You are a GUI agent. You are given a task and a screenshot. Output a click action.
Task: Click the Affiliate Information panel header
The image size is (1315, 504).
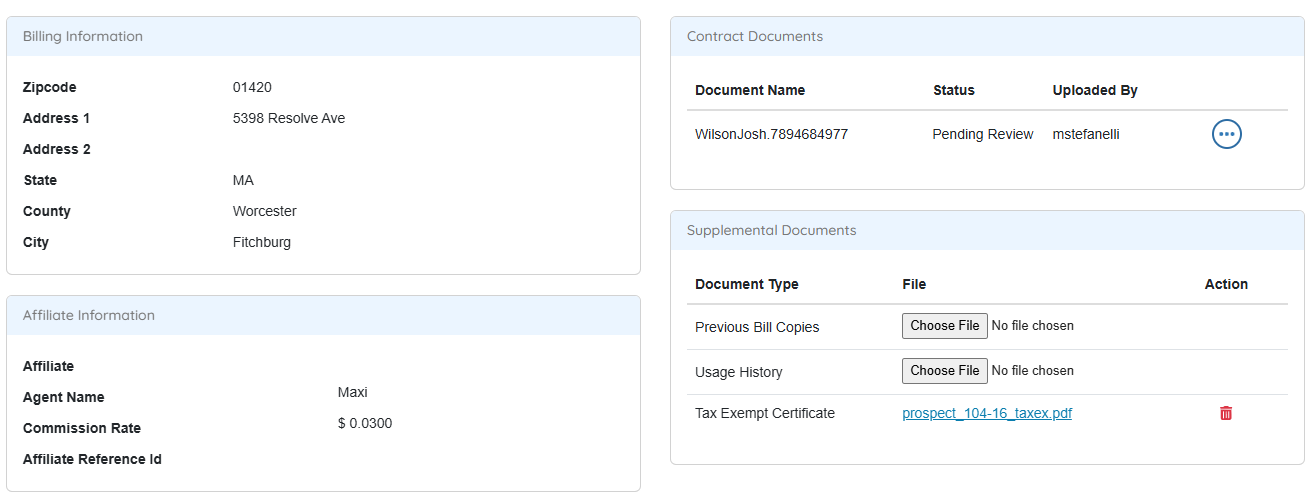click(x=89, y=316)
